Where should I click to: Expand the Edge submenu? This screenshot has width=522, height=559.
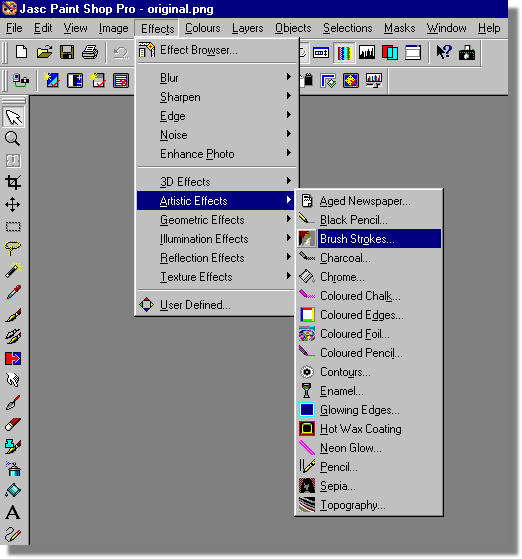pos(217,116)
